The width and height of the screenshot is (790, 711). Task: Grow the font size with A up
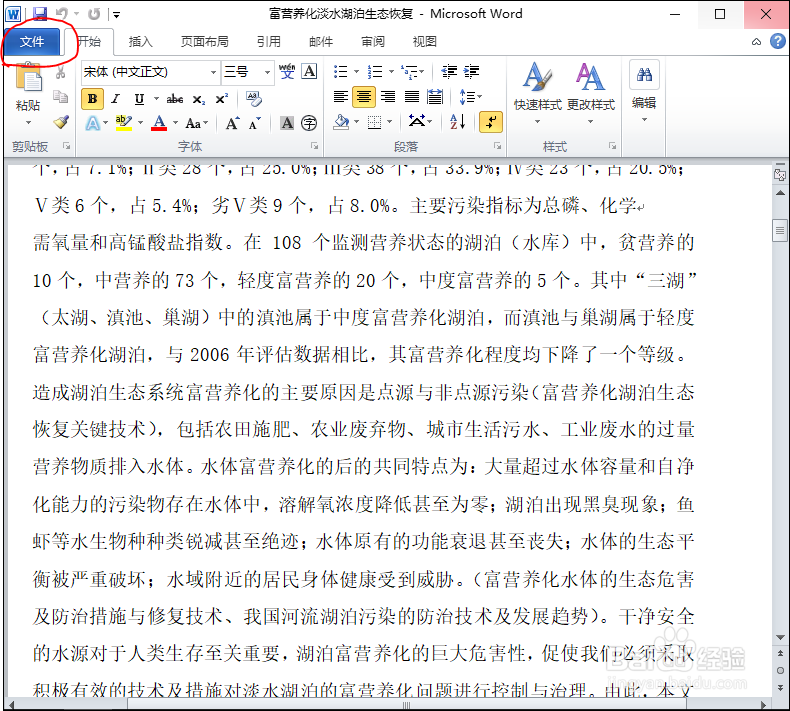232,123
